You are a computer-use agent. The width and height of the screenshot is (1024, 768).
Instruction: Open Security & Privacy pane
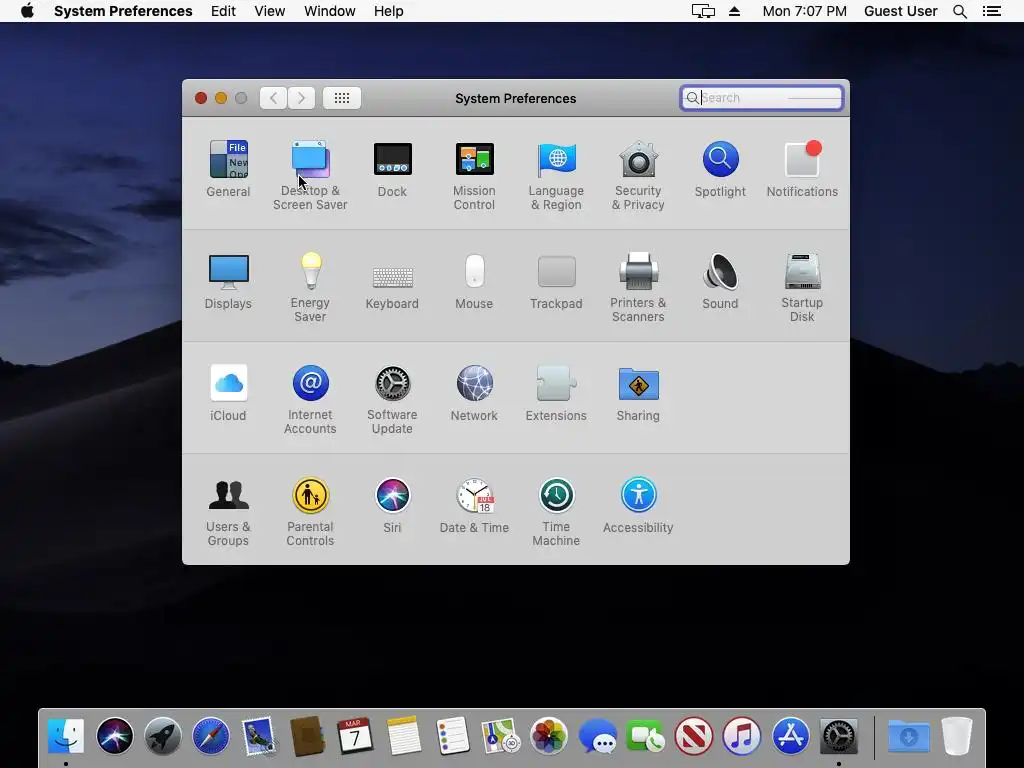pyautogui.click(x=638, y=175)
